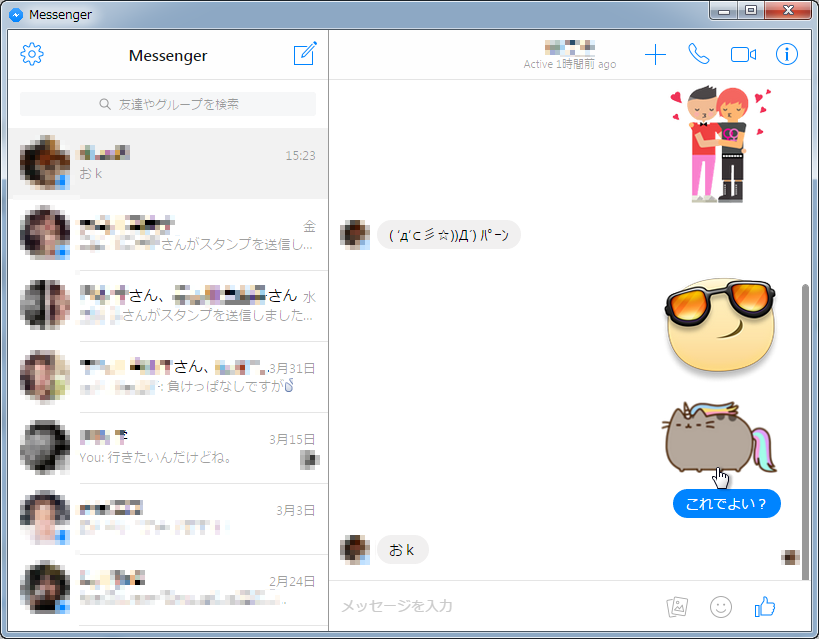Compose a new message
Screen dimensions: 819x639
(304, 54)
